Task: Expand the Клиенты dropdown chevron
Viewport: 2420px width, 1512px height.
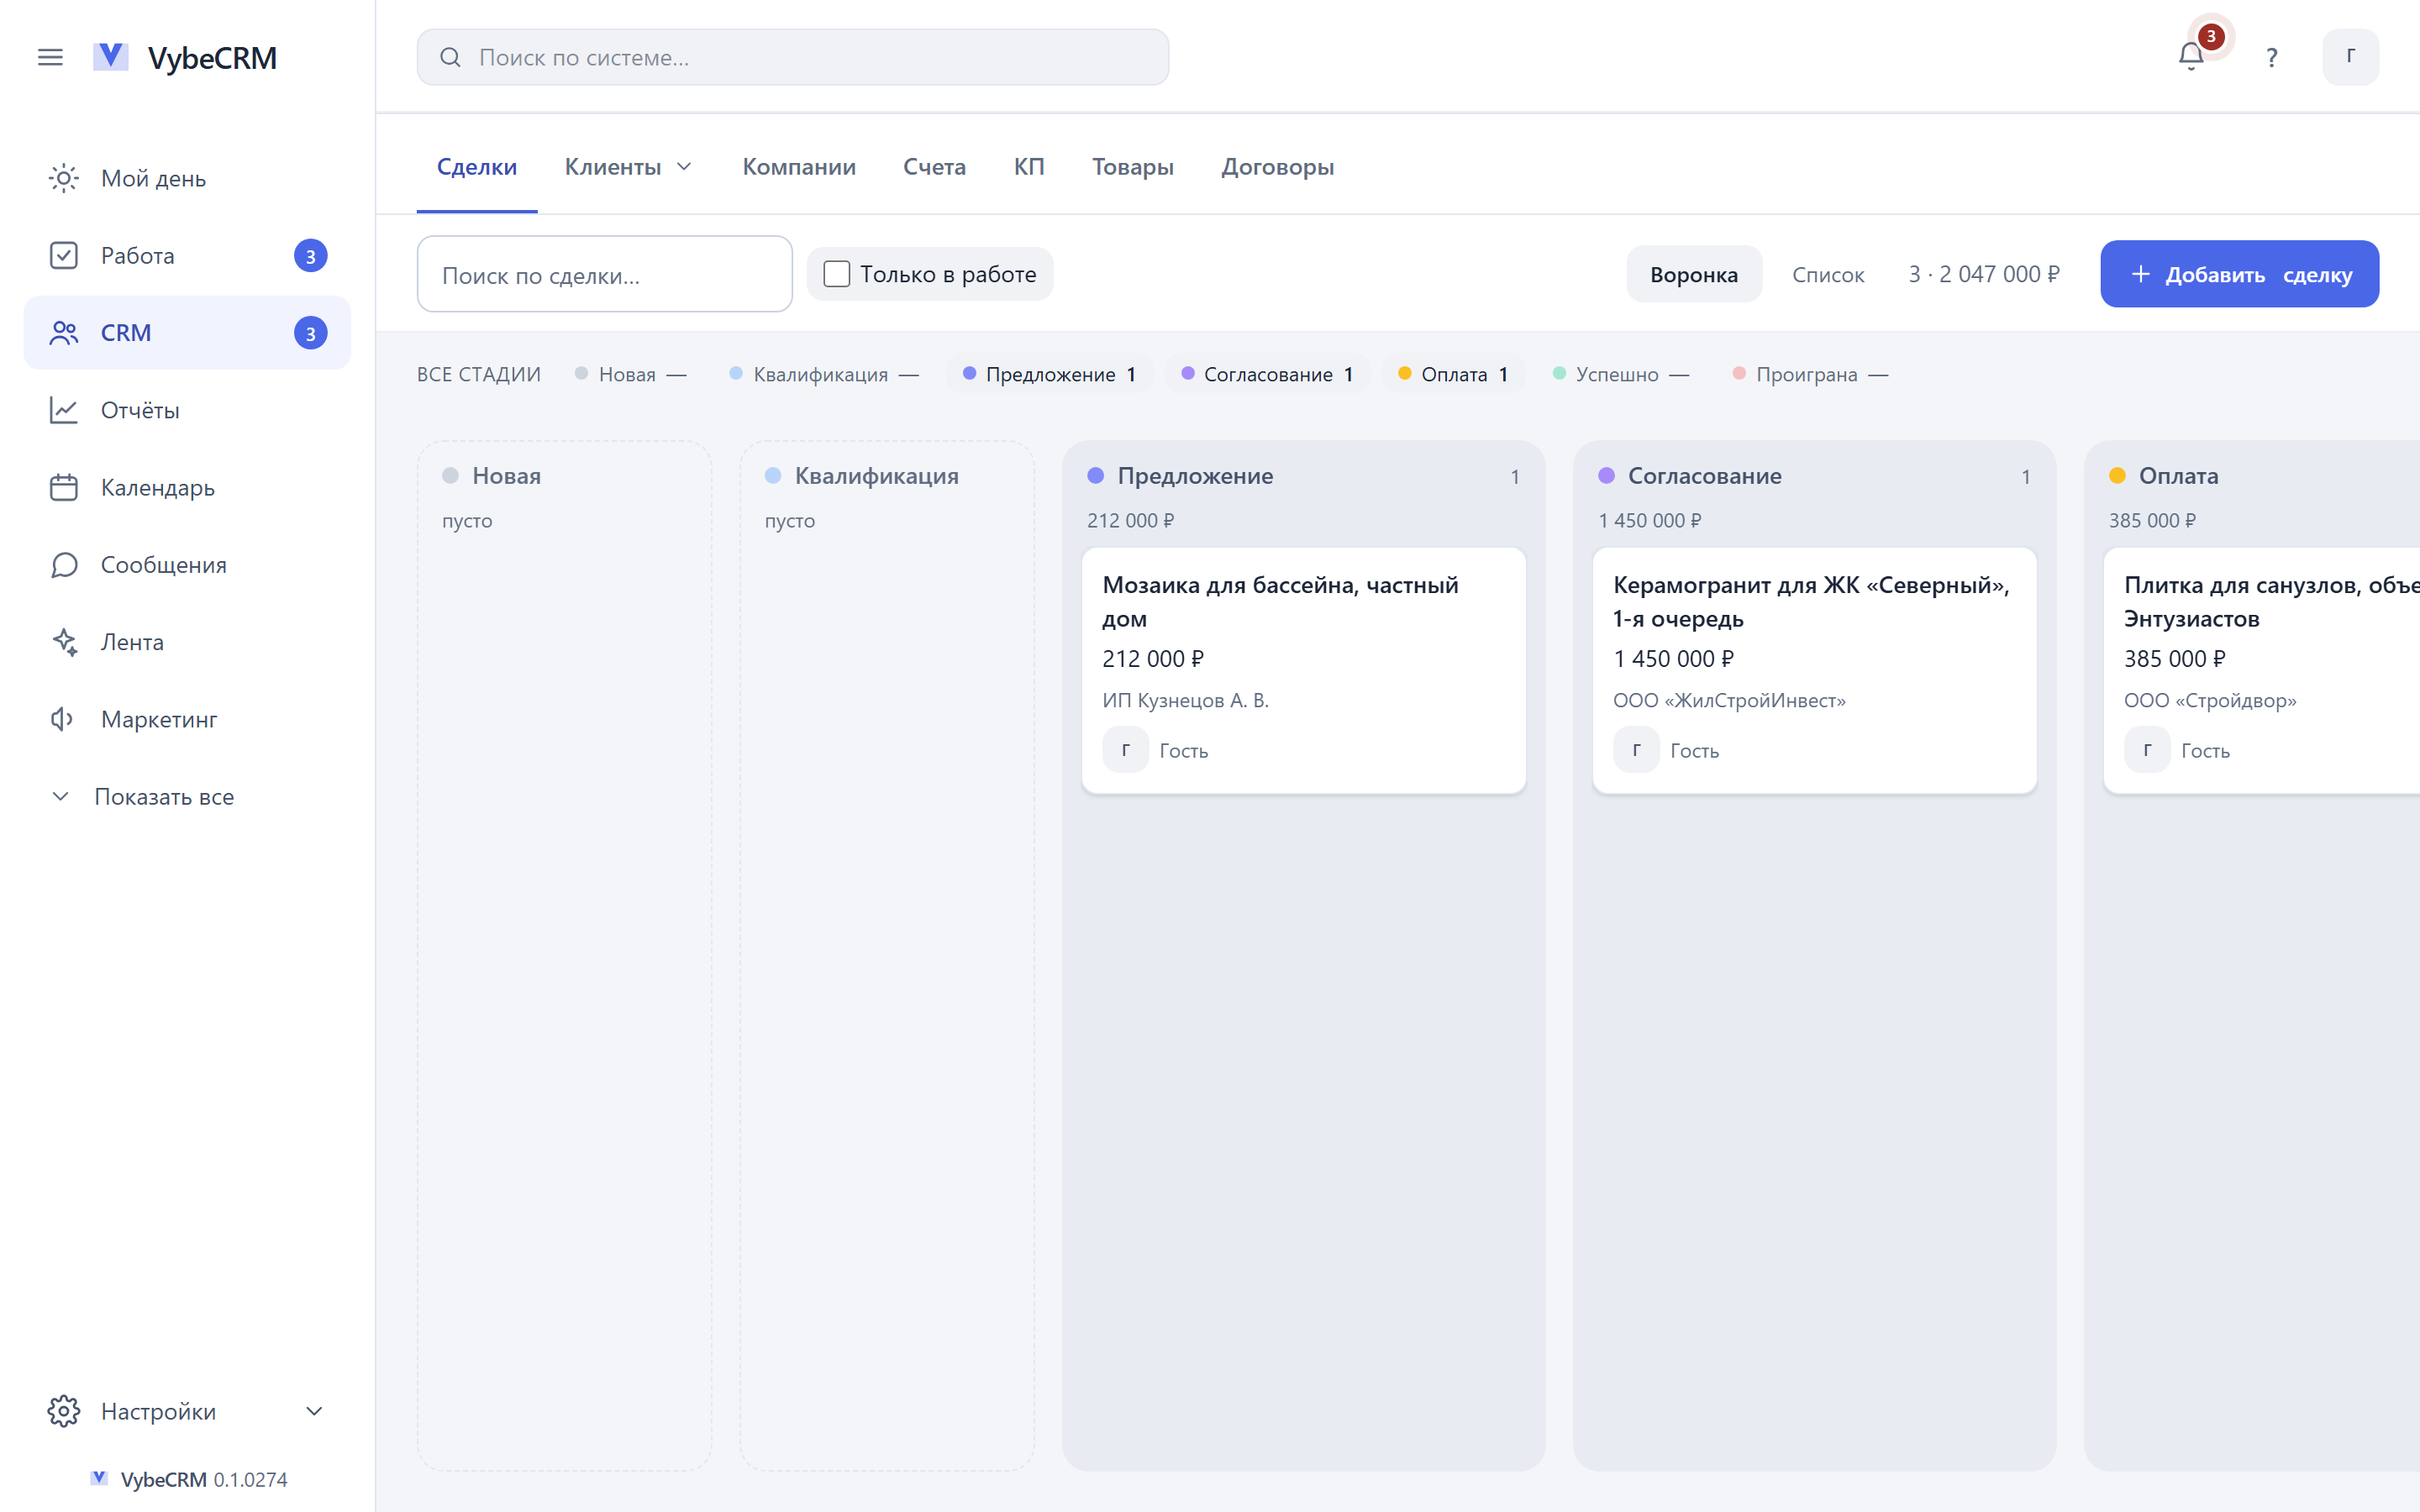Action: point(685,167)
